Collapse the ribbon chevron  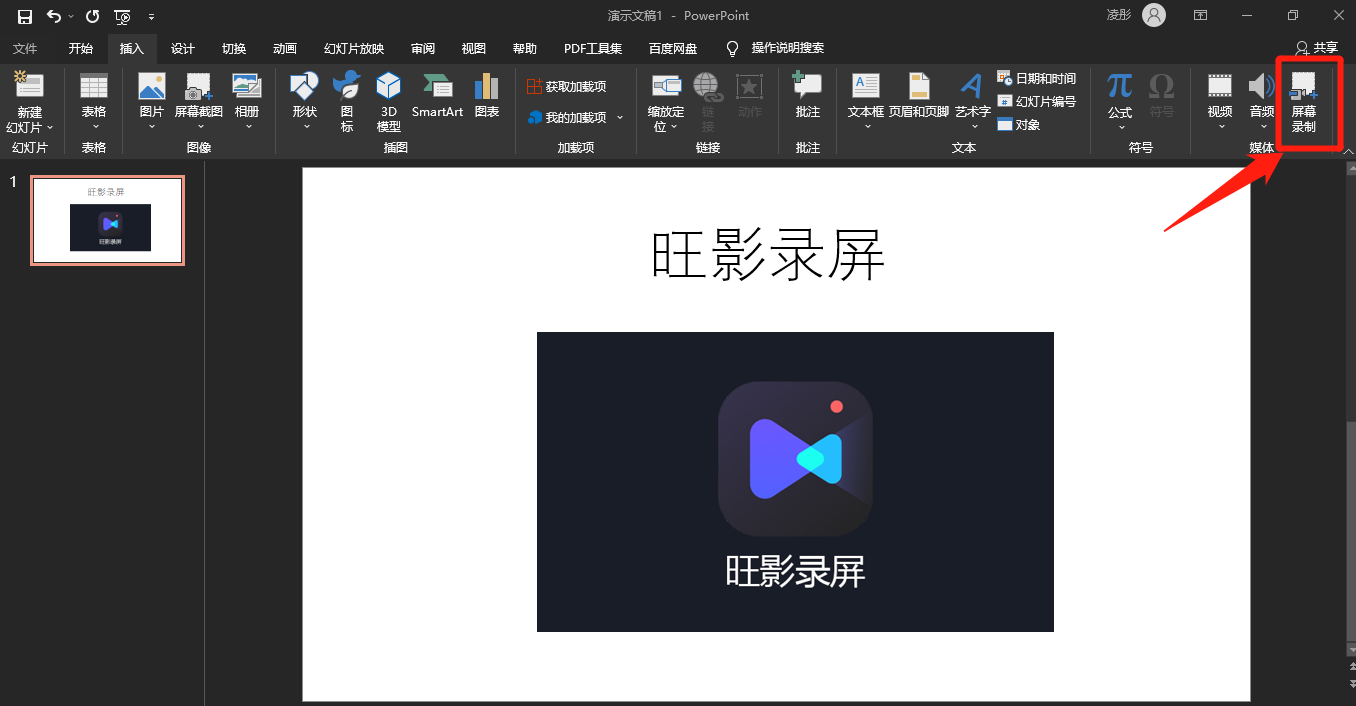(x=1347, y=151)
